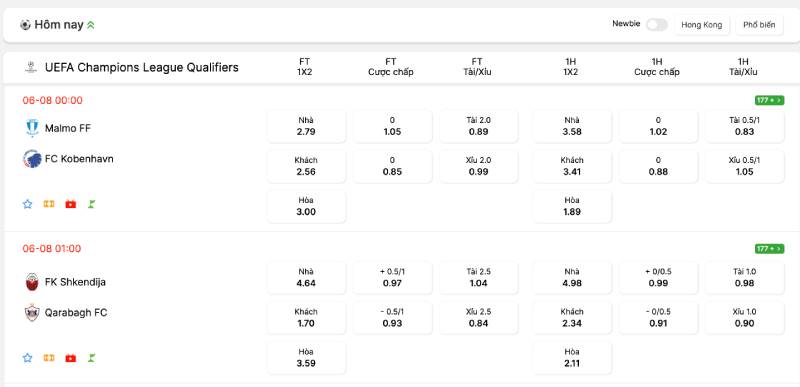Open the Malmo FF team name

pyautogui.click(x=68, y=128)
